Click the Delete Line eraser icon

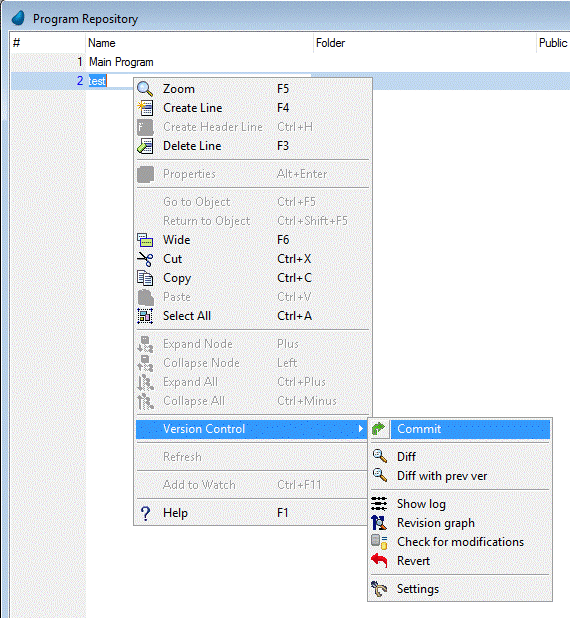click(145, 146)
